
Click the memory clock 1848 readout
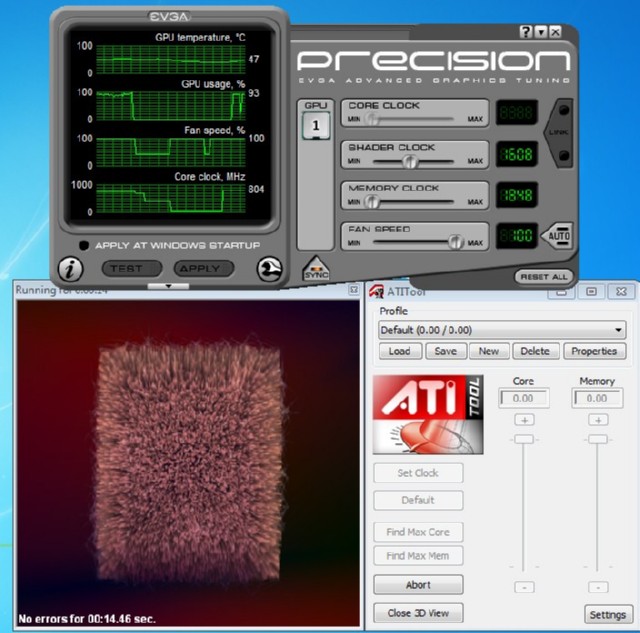(x=517, y=195)
